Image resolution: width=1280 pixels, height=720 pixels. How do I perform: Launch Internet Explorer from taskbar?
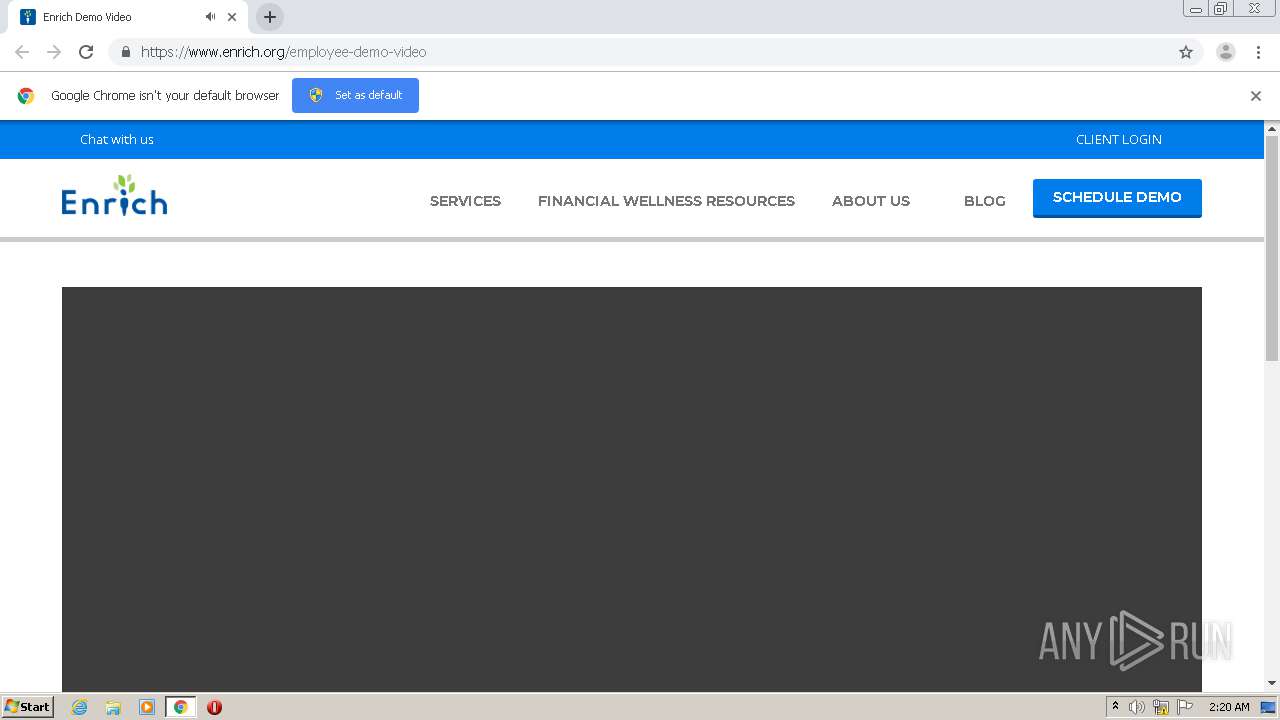(79, 707)
